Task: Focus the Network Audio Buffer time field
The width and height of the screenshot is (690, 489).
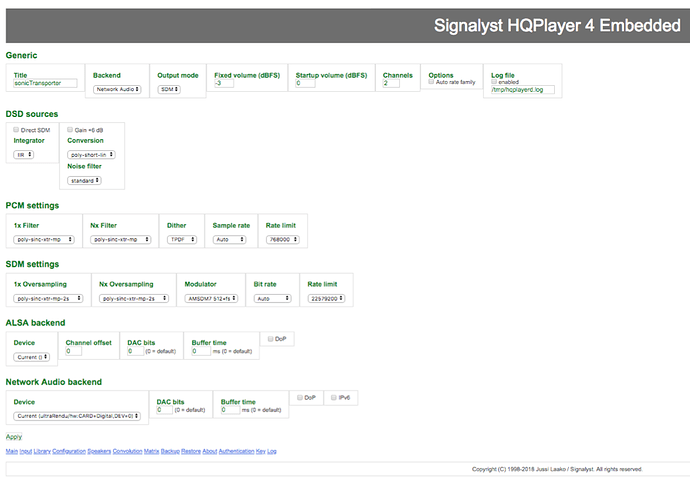Action: click(x=230, y=410)
